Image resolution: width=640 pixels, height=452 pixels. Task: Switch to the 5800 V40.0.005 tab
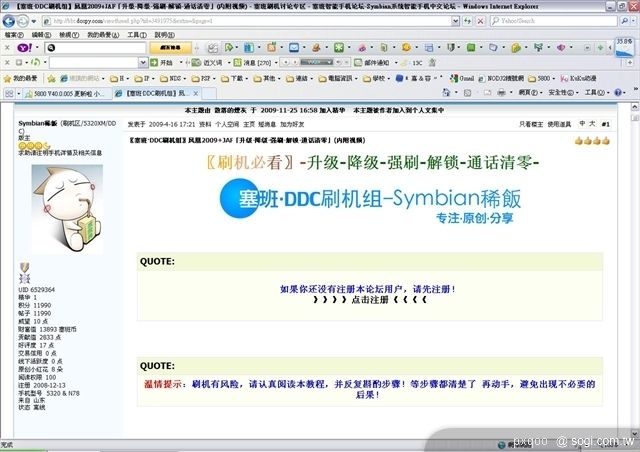coord(67,94)
